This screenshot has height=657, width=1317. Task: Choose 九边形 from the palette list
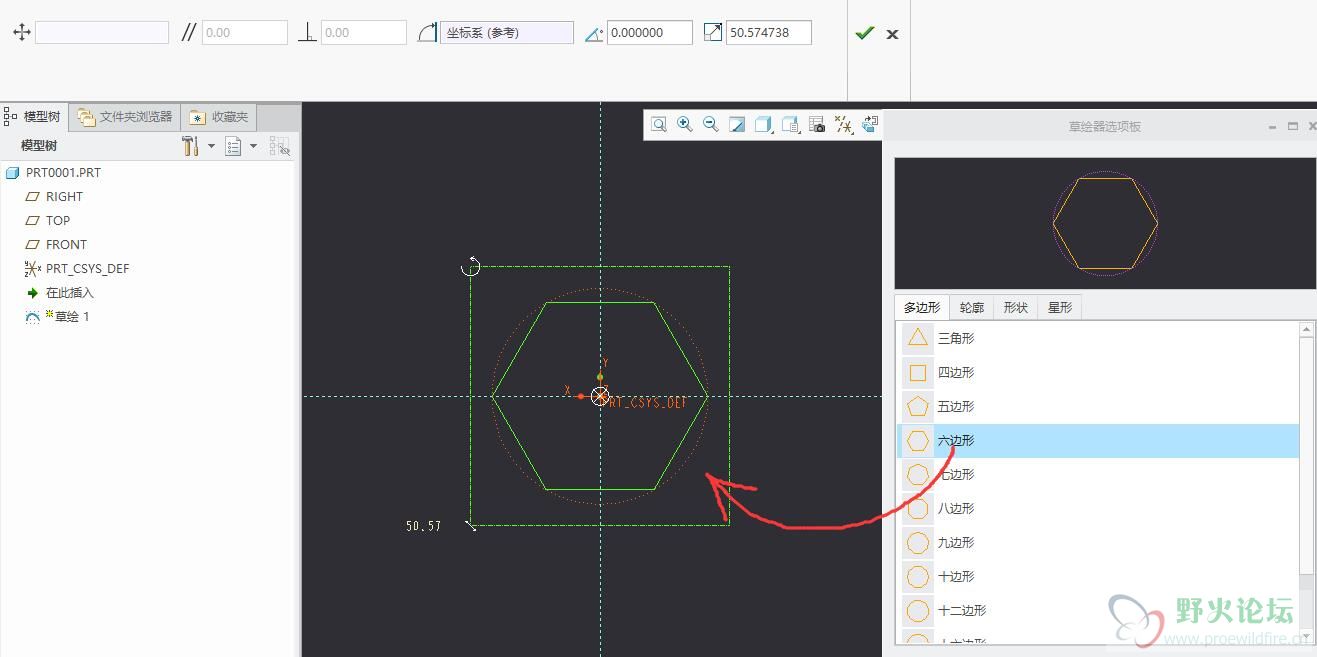[x=1098, y=542]
